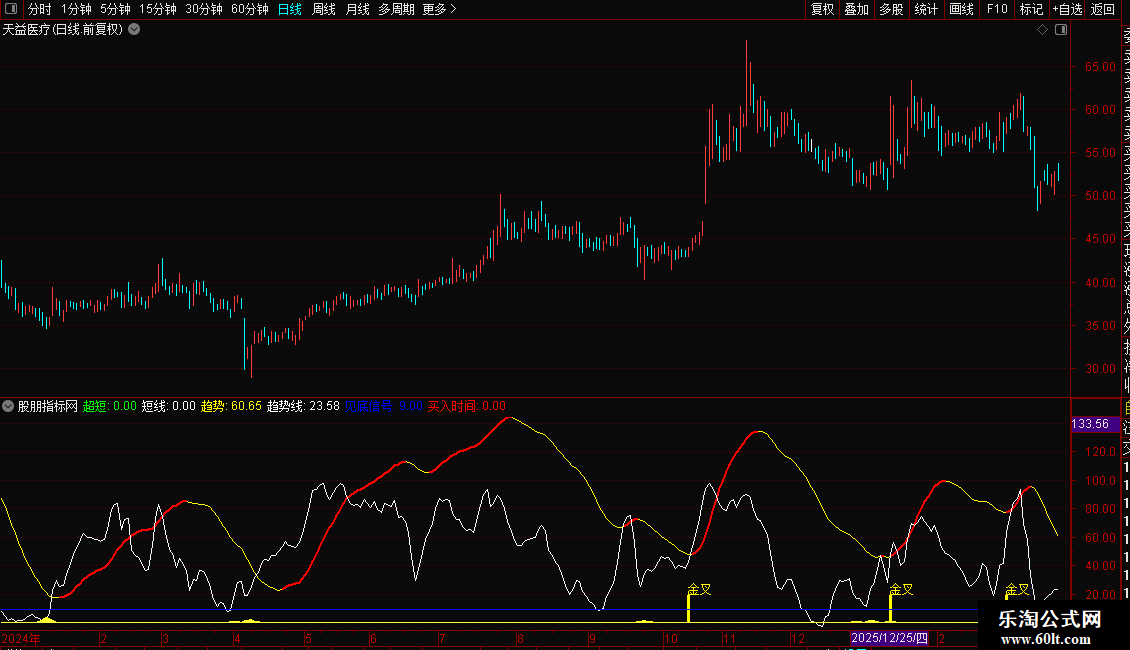Click the 叠加 overlay button

click(x=857, y=9)
